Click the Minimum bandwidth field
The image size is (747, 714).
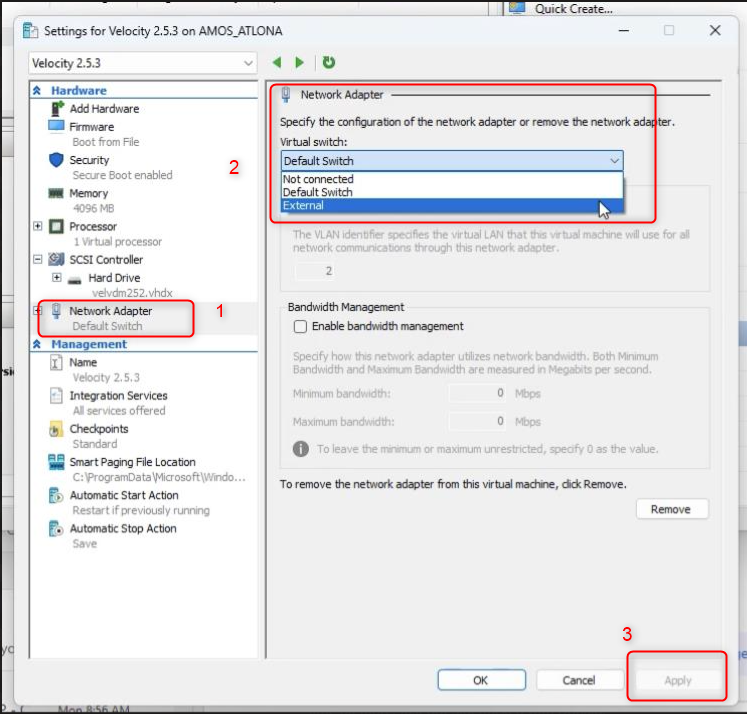point(477,393)
